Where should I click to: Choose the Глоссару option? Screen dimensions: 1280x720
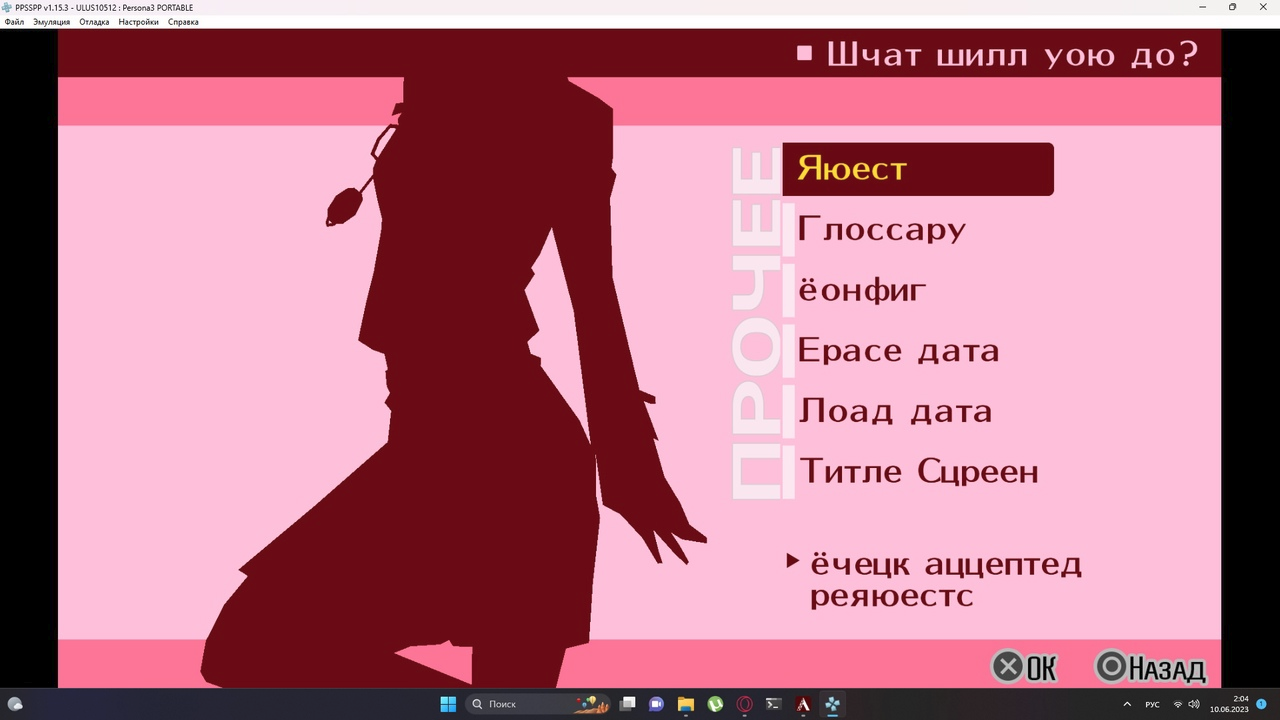[x=882, y=230]
